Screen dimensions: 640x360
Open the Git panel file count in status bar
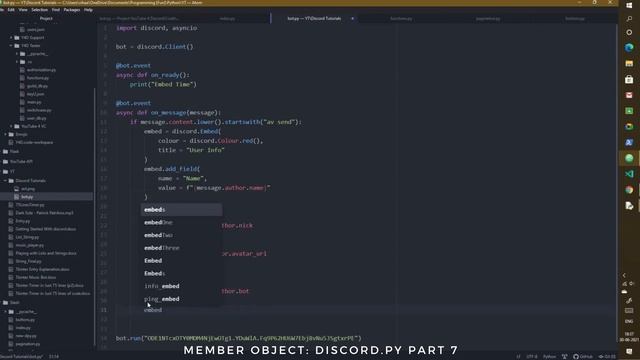pyautogui.click(x=607, y=357)
